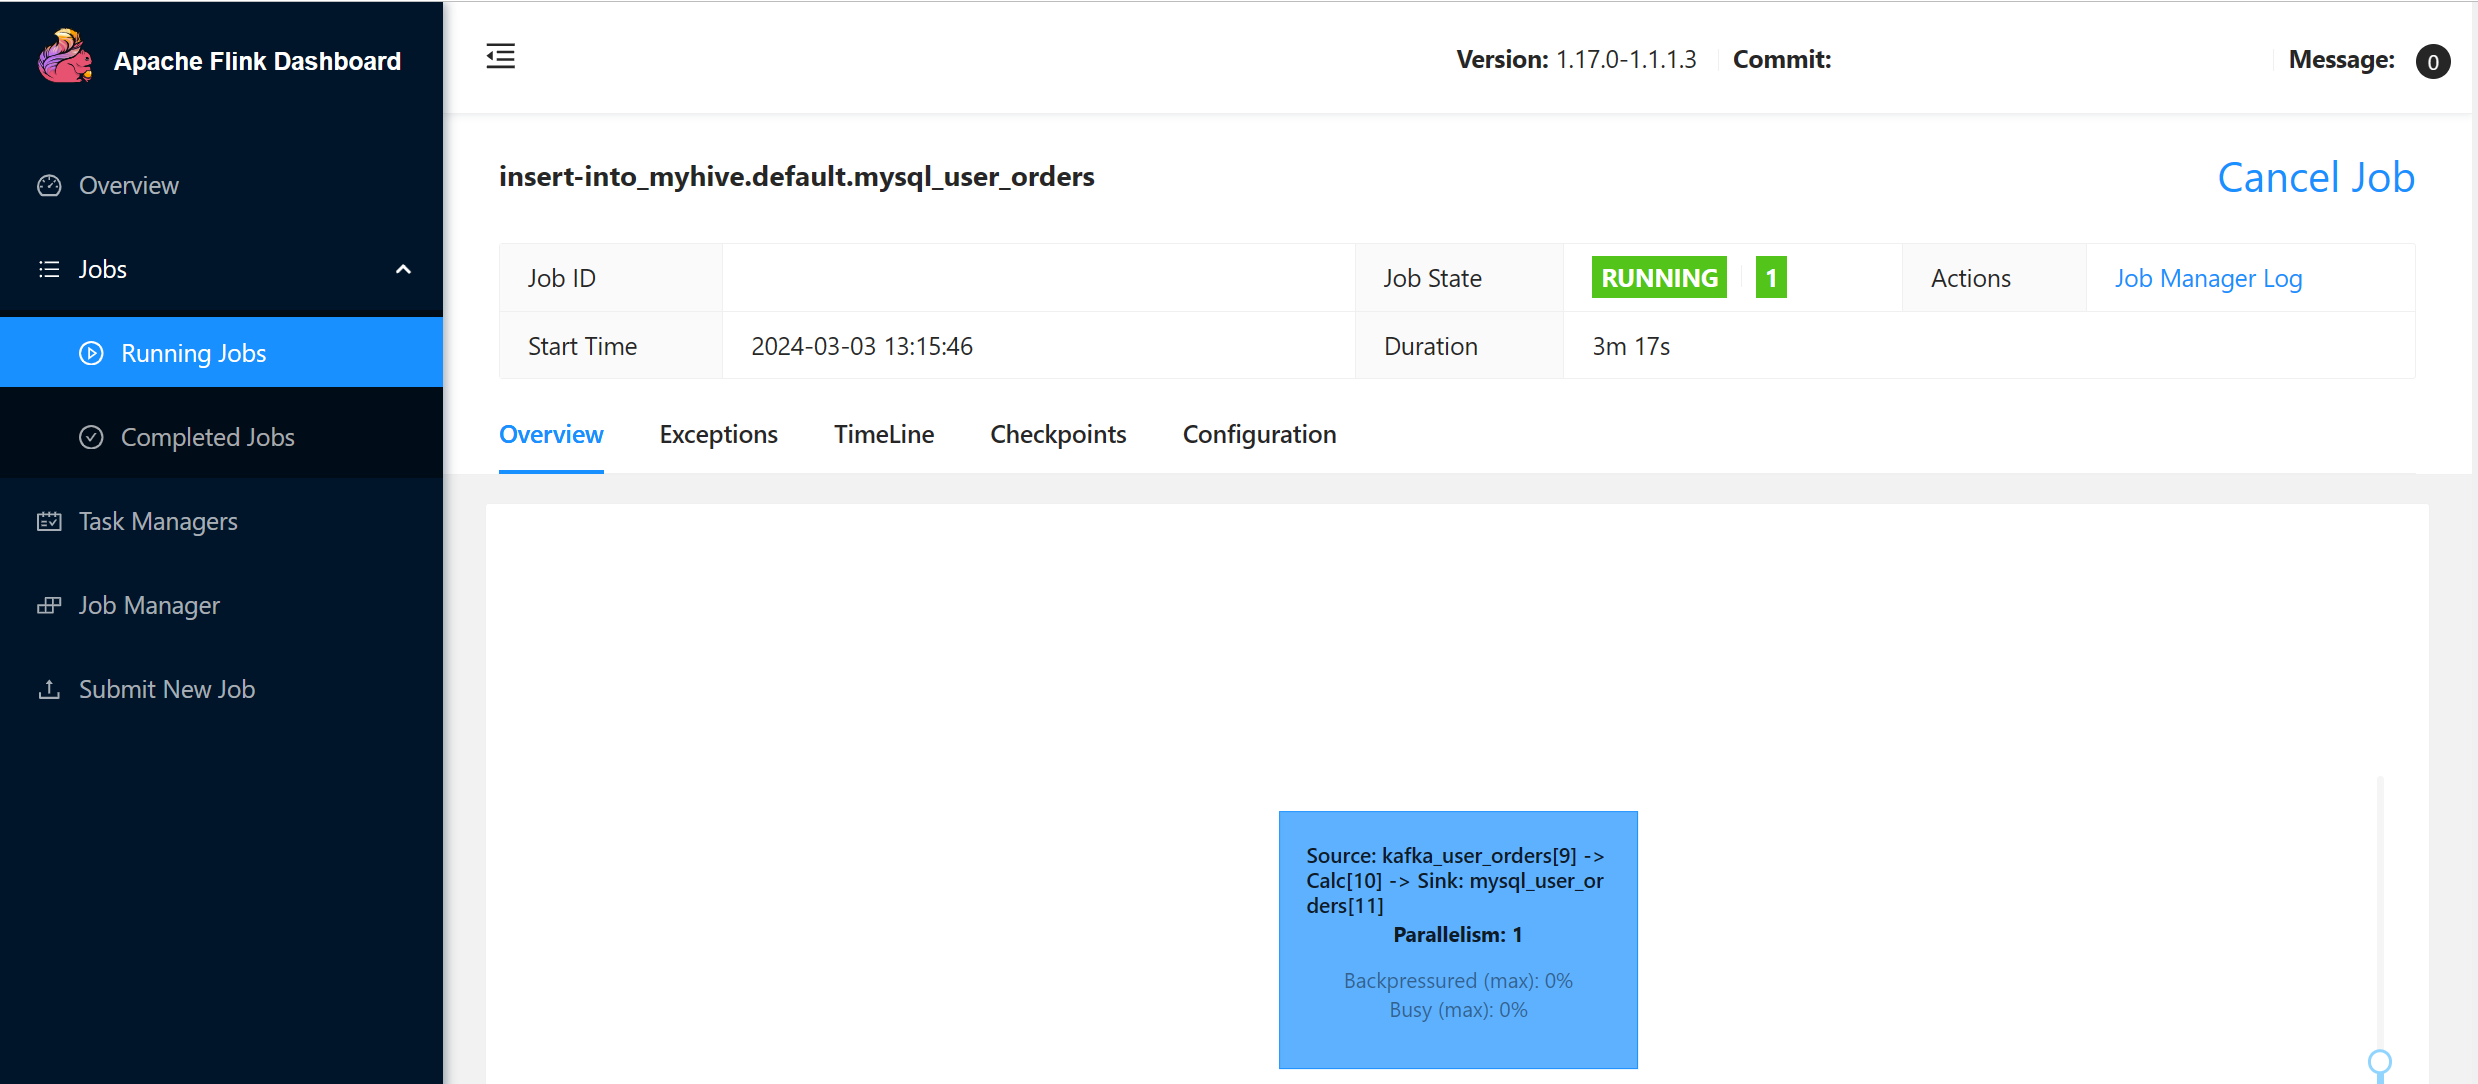Open the Checkpoints tab
The image size is (2478, 1084).
coord(1058,435)
